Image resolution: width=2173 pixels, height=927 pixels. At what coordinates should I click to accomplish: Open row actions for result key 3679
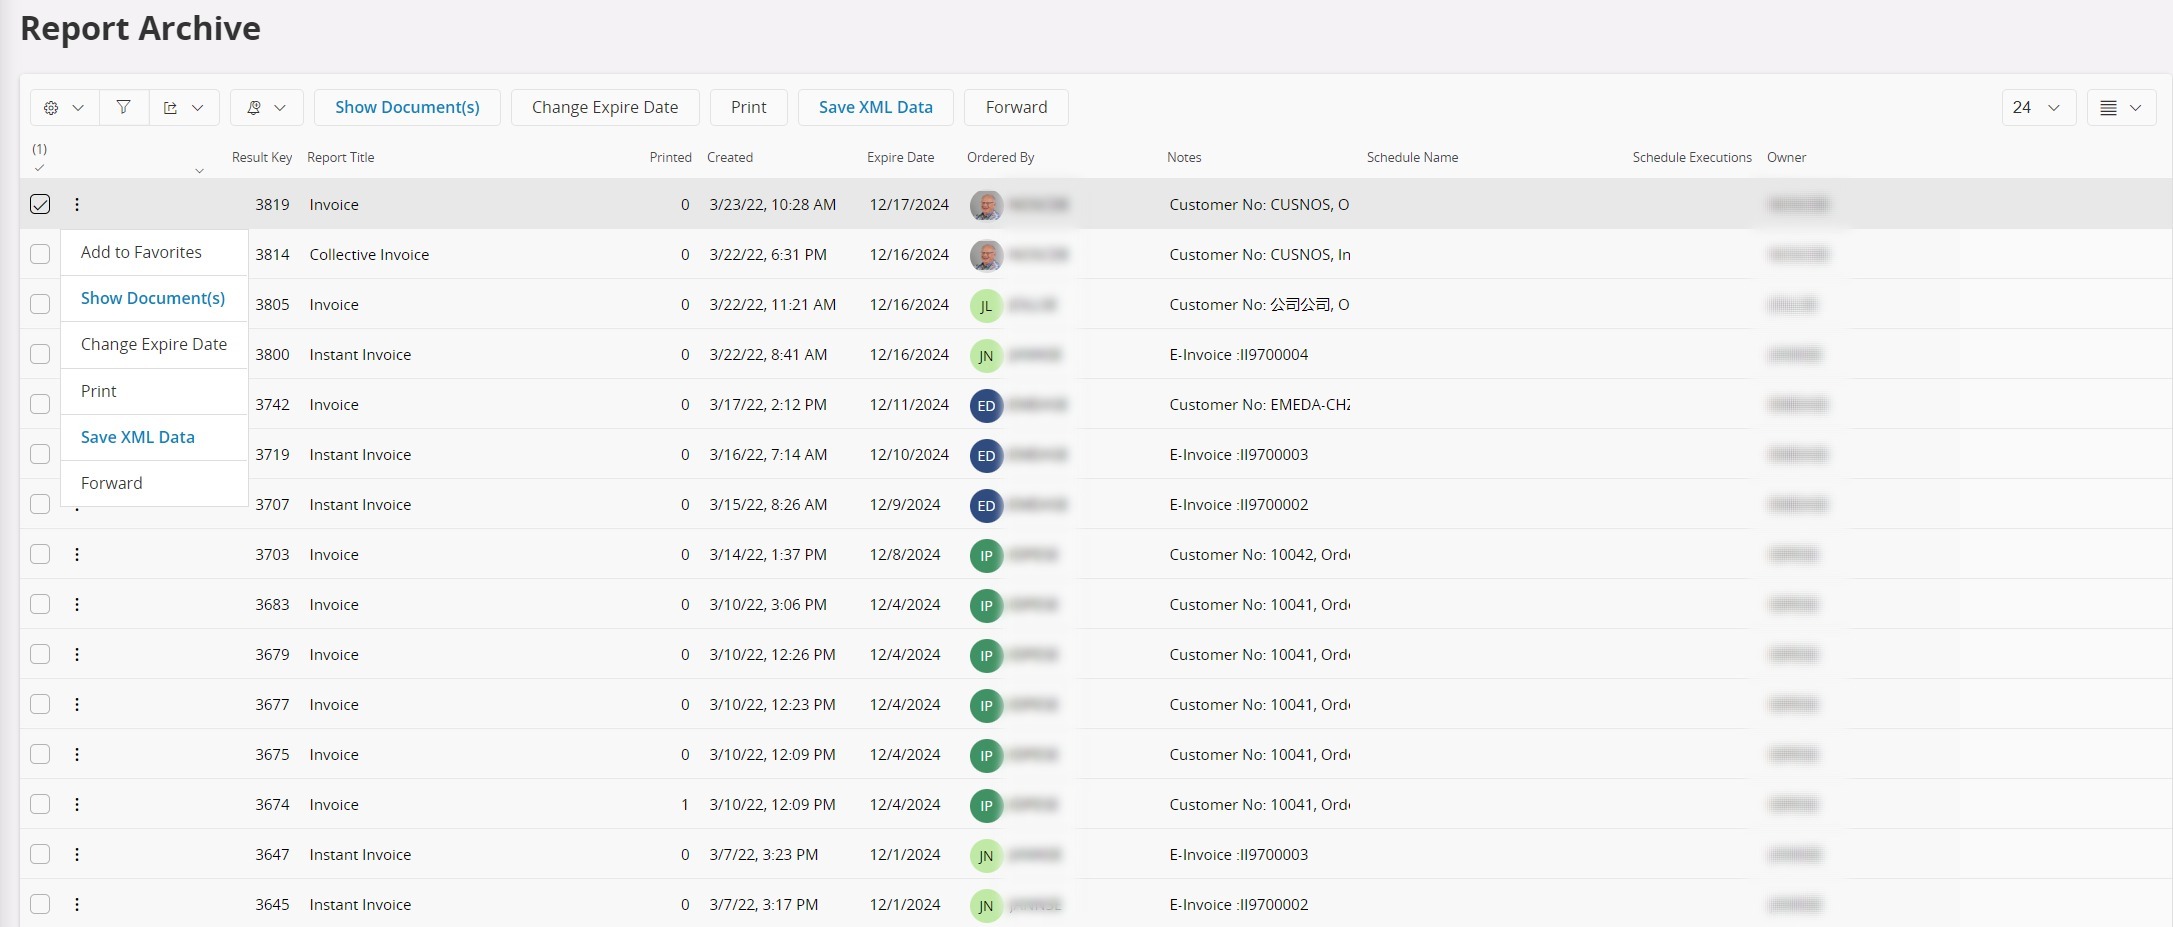(x=77, y=654)
